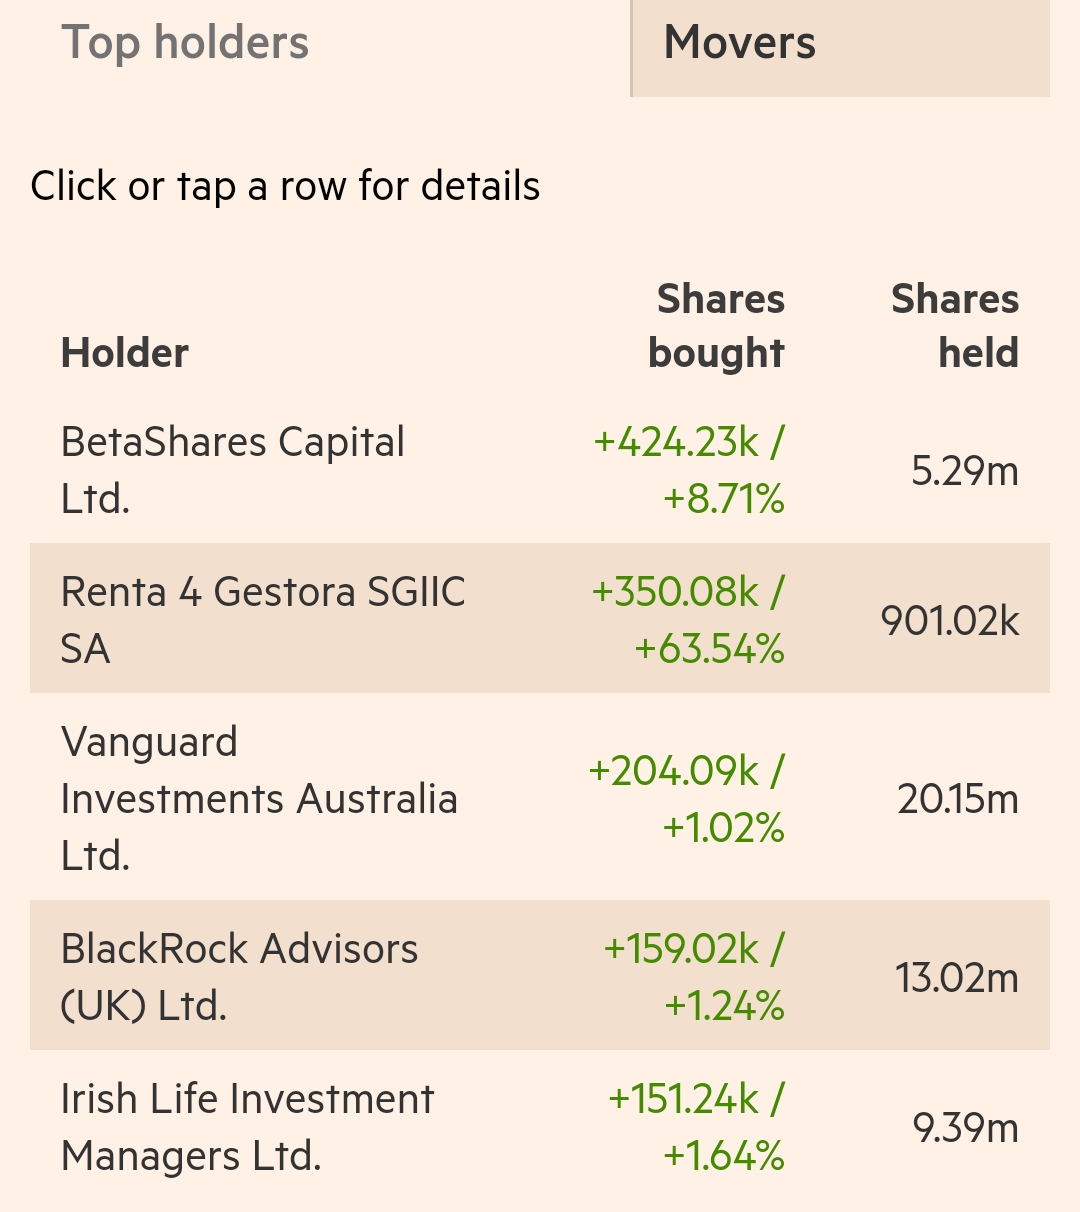Click the 13.02m shares held value

click(x=956, y=977)
